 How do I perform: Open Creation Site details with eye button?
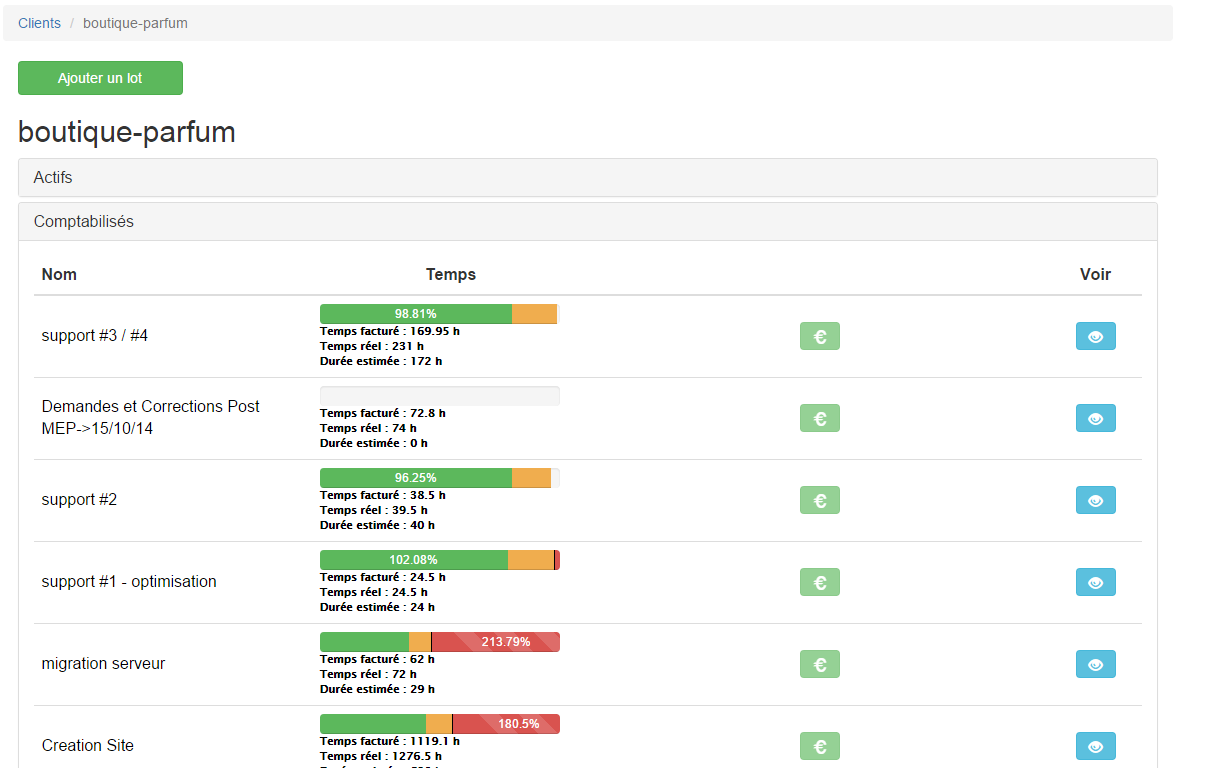(x=1095, y=747)
